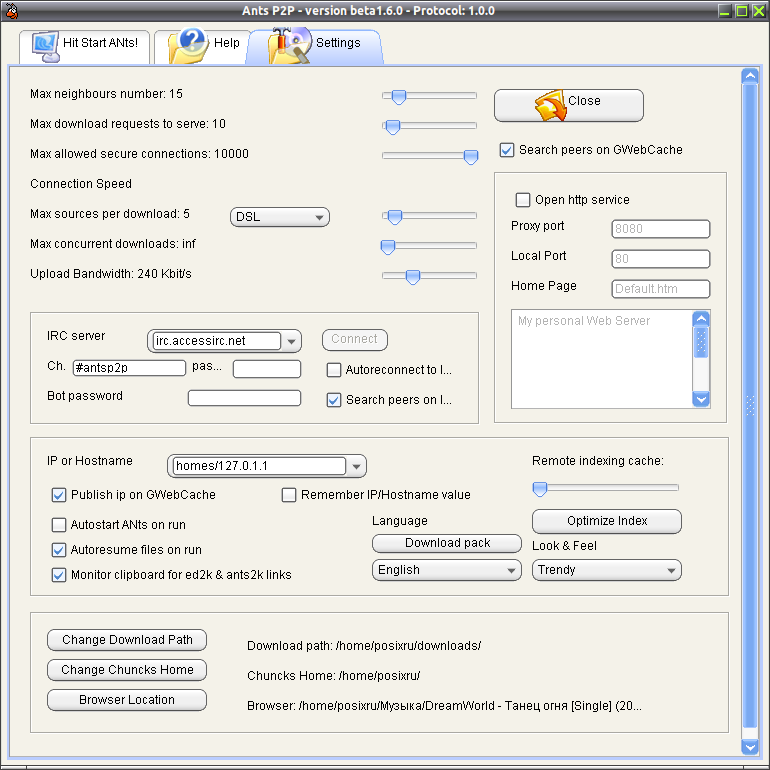
Task: Click the question mark folder Help icon
Action: [187, 46]
